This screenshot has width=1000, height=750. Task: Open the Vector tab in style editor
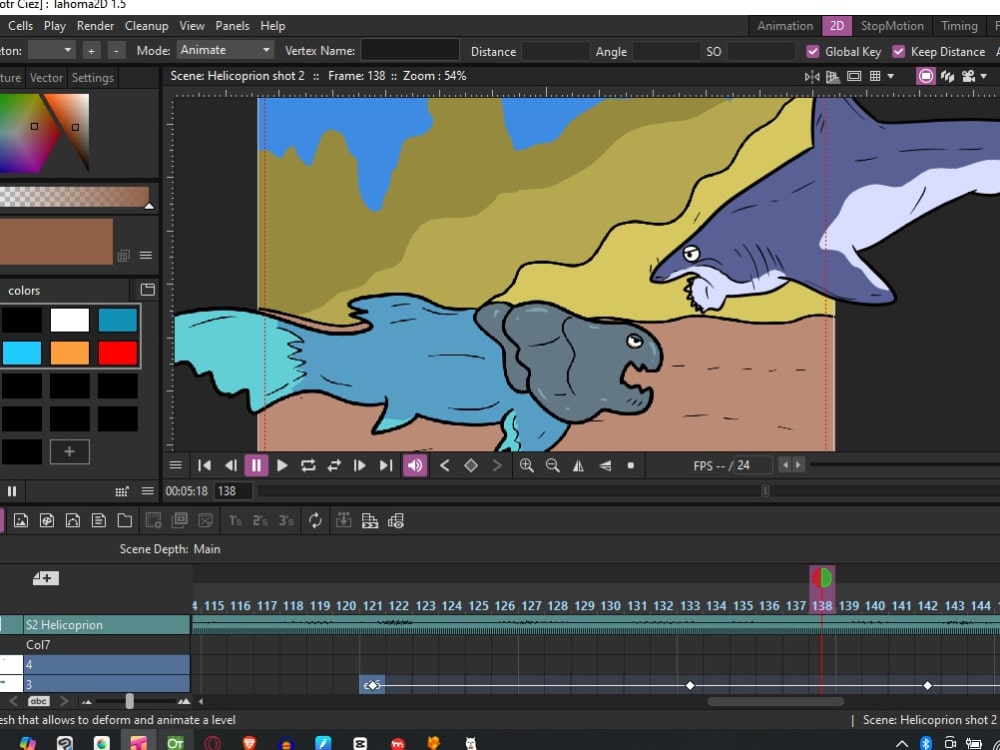47,78
